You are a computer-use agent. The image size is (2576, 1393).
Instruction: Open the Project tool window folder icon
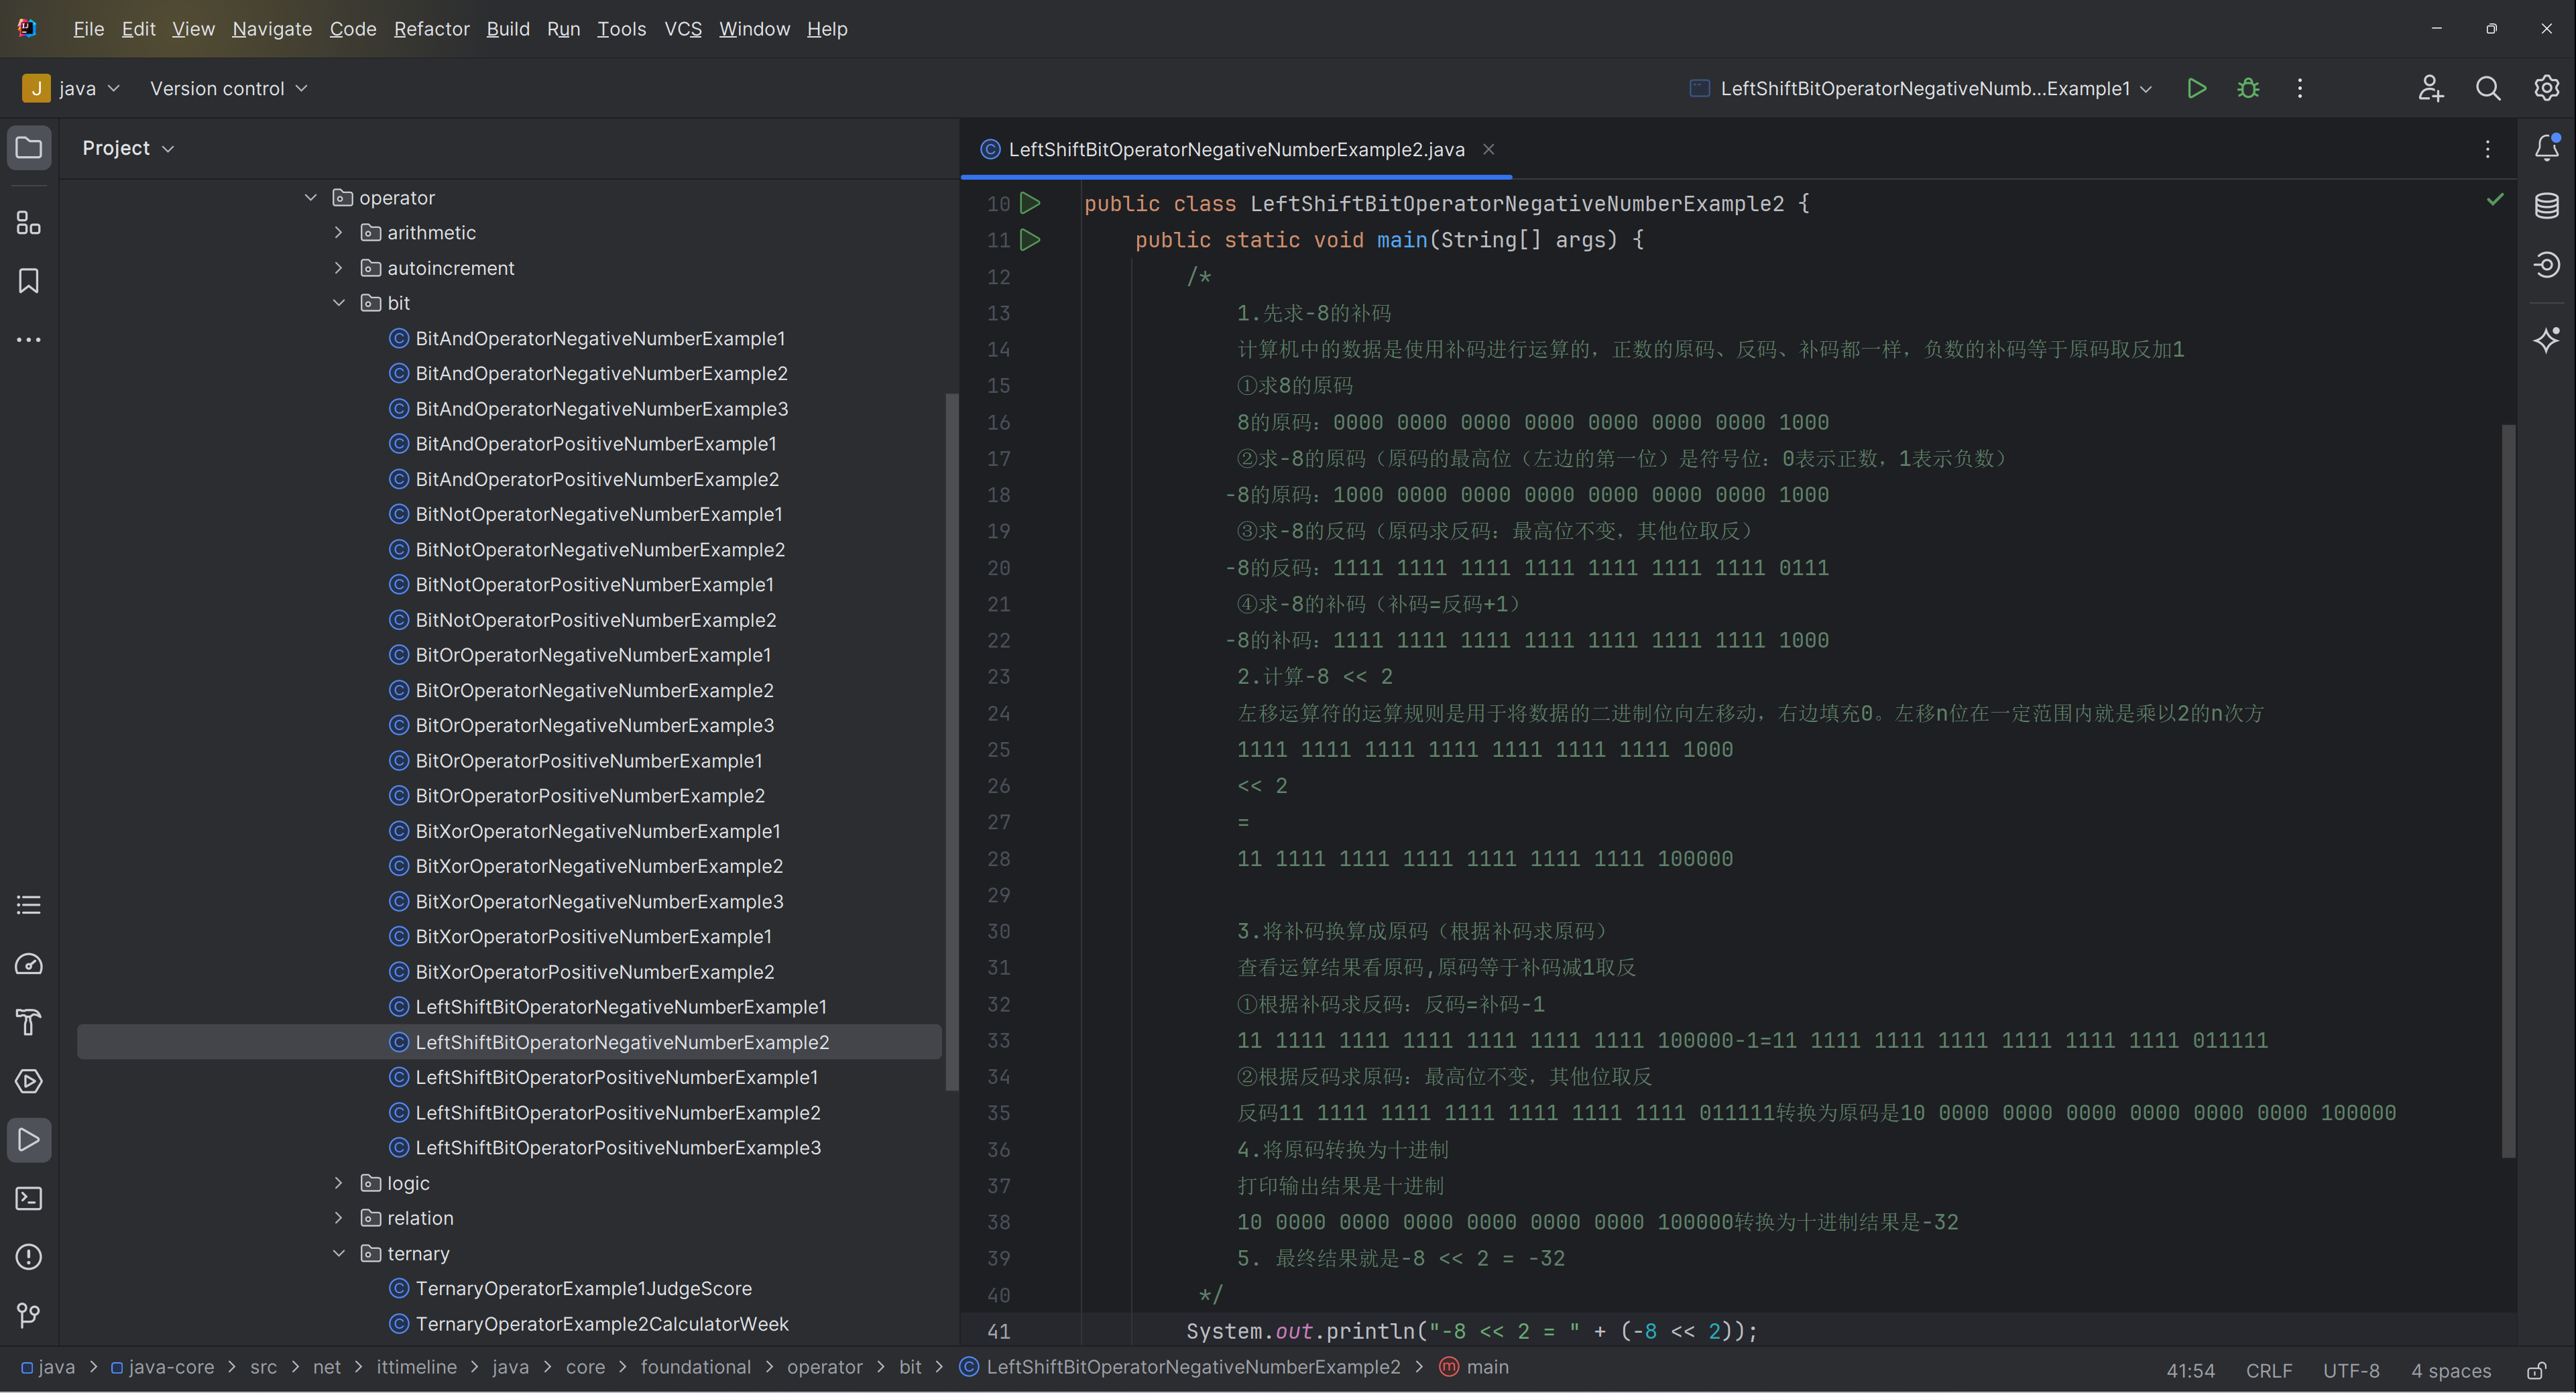point(29,148)
